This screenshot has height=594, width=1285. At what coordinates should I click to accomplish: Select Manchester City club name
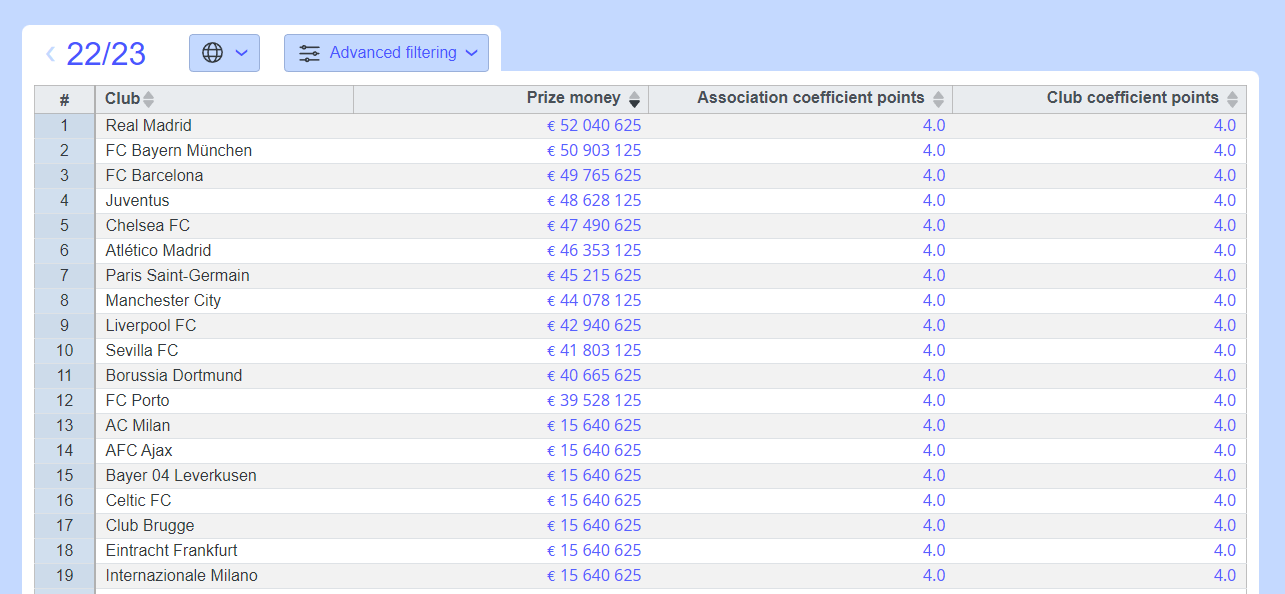tap(163, 301)
